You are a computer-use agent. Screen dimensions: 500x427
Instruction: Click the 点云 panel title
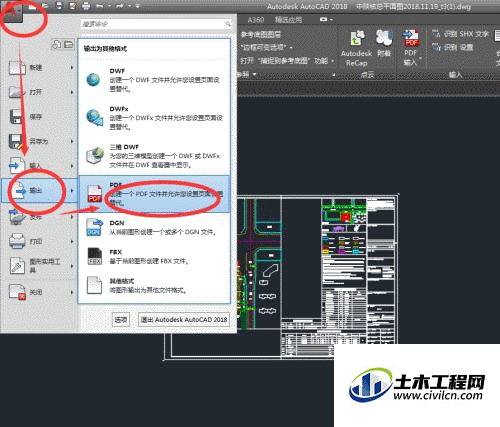(x=367, y=75)
